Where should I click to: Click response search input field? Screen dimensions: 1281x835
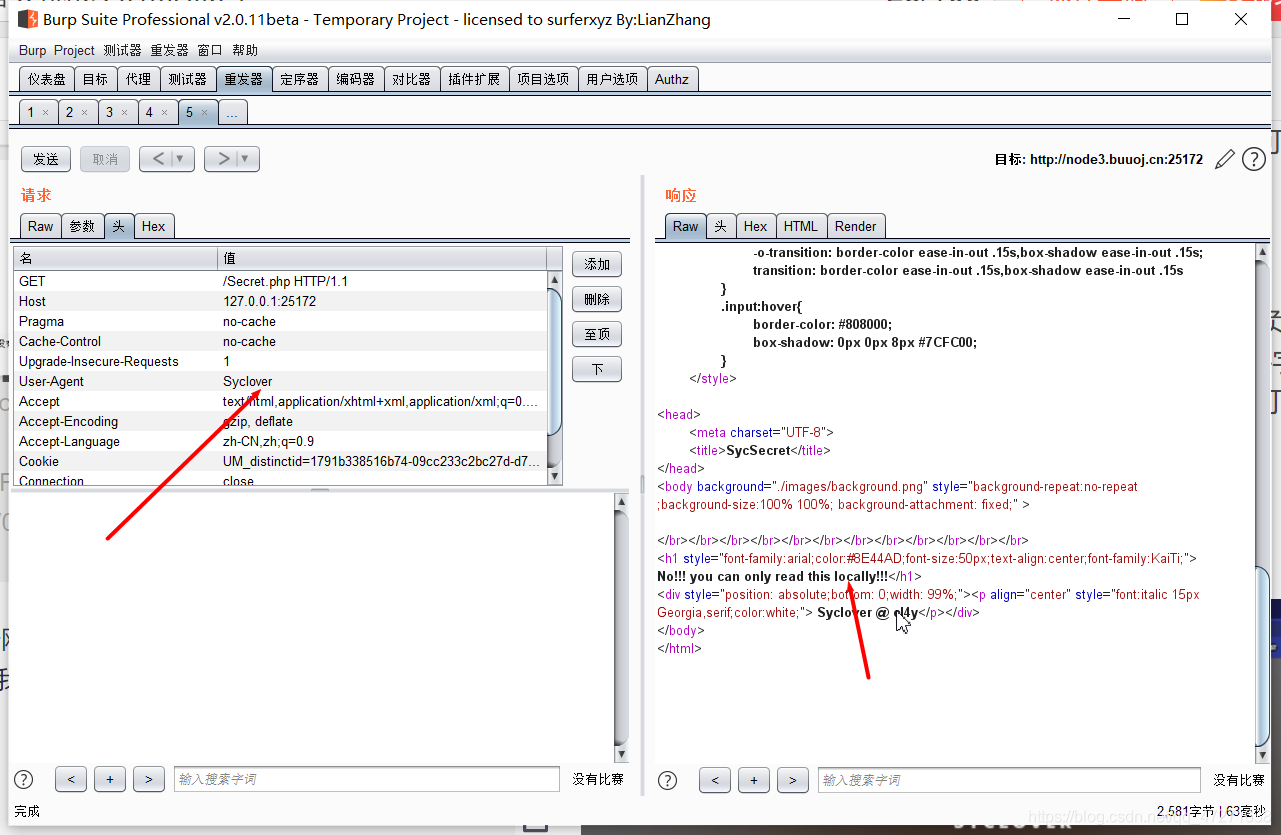(1010, 780)
